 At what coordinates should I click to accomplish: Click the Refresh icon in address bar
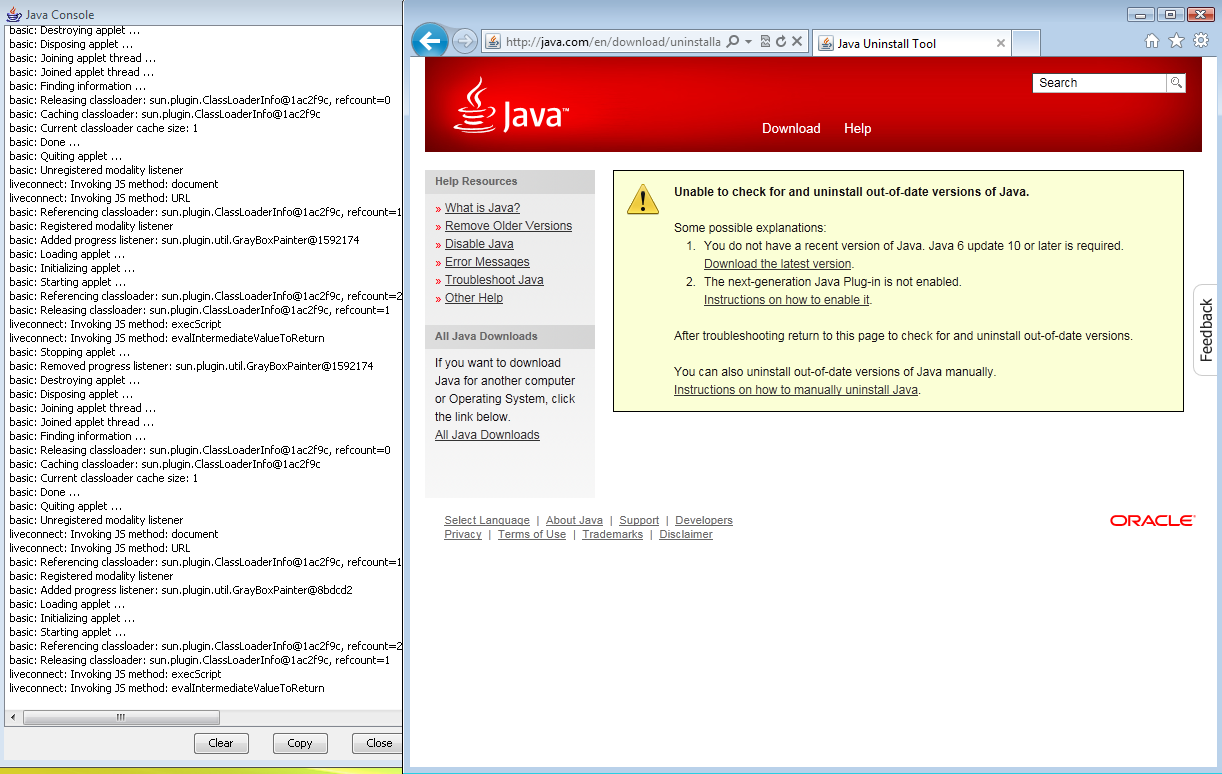pos(780,42)
